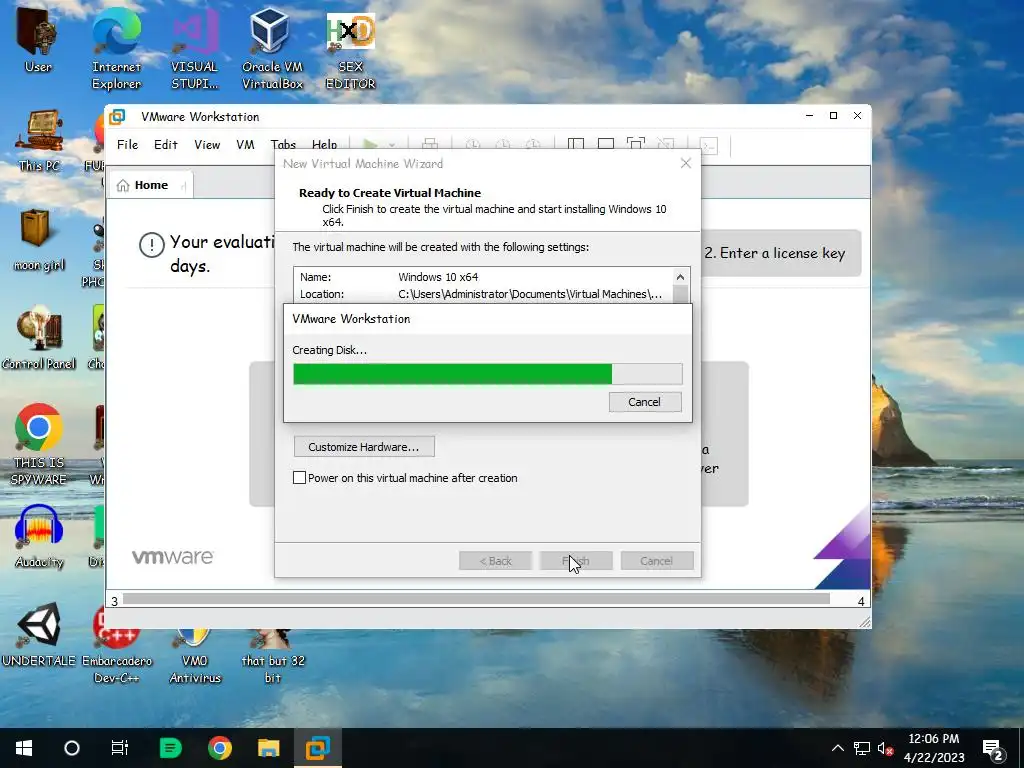Open the Windows Start menu
This screenshot has height=768, width=1024.
coord(24,748)
